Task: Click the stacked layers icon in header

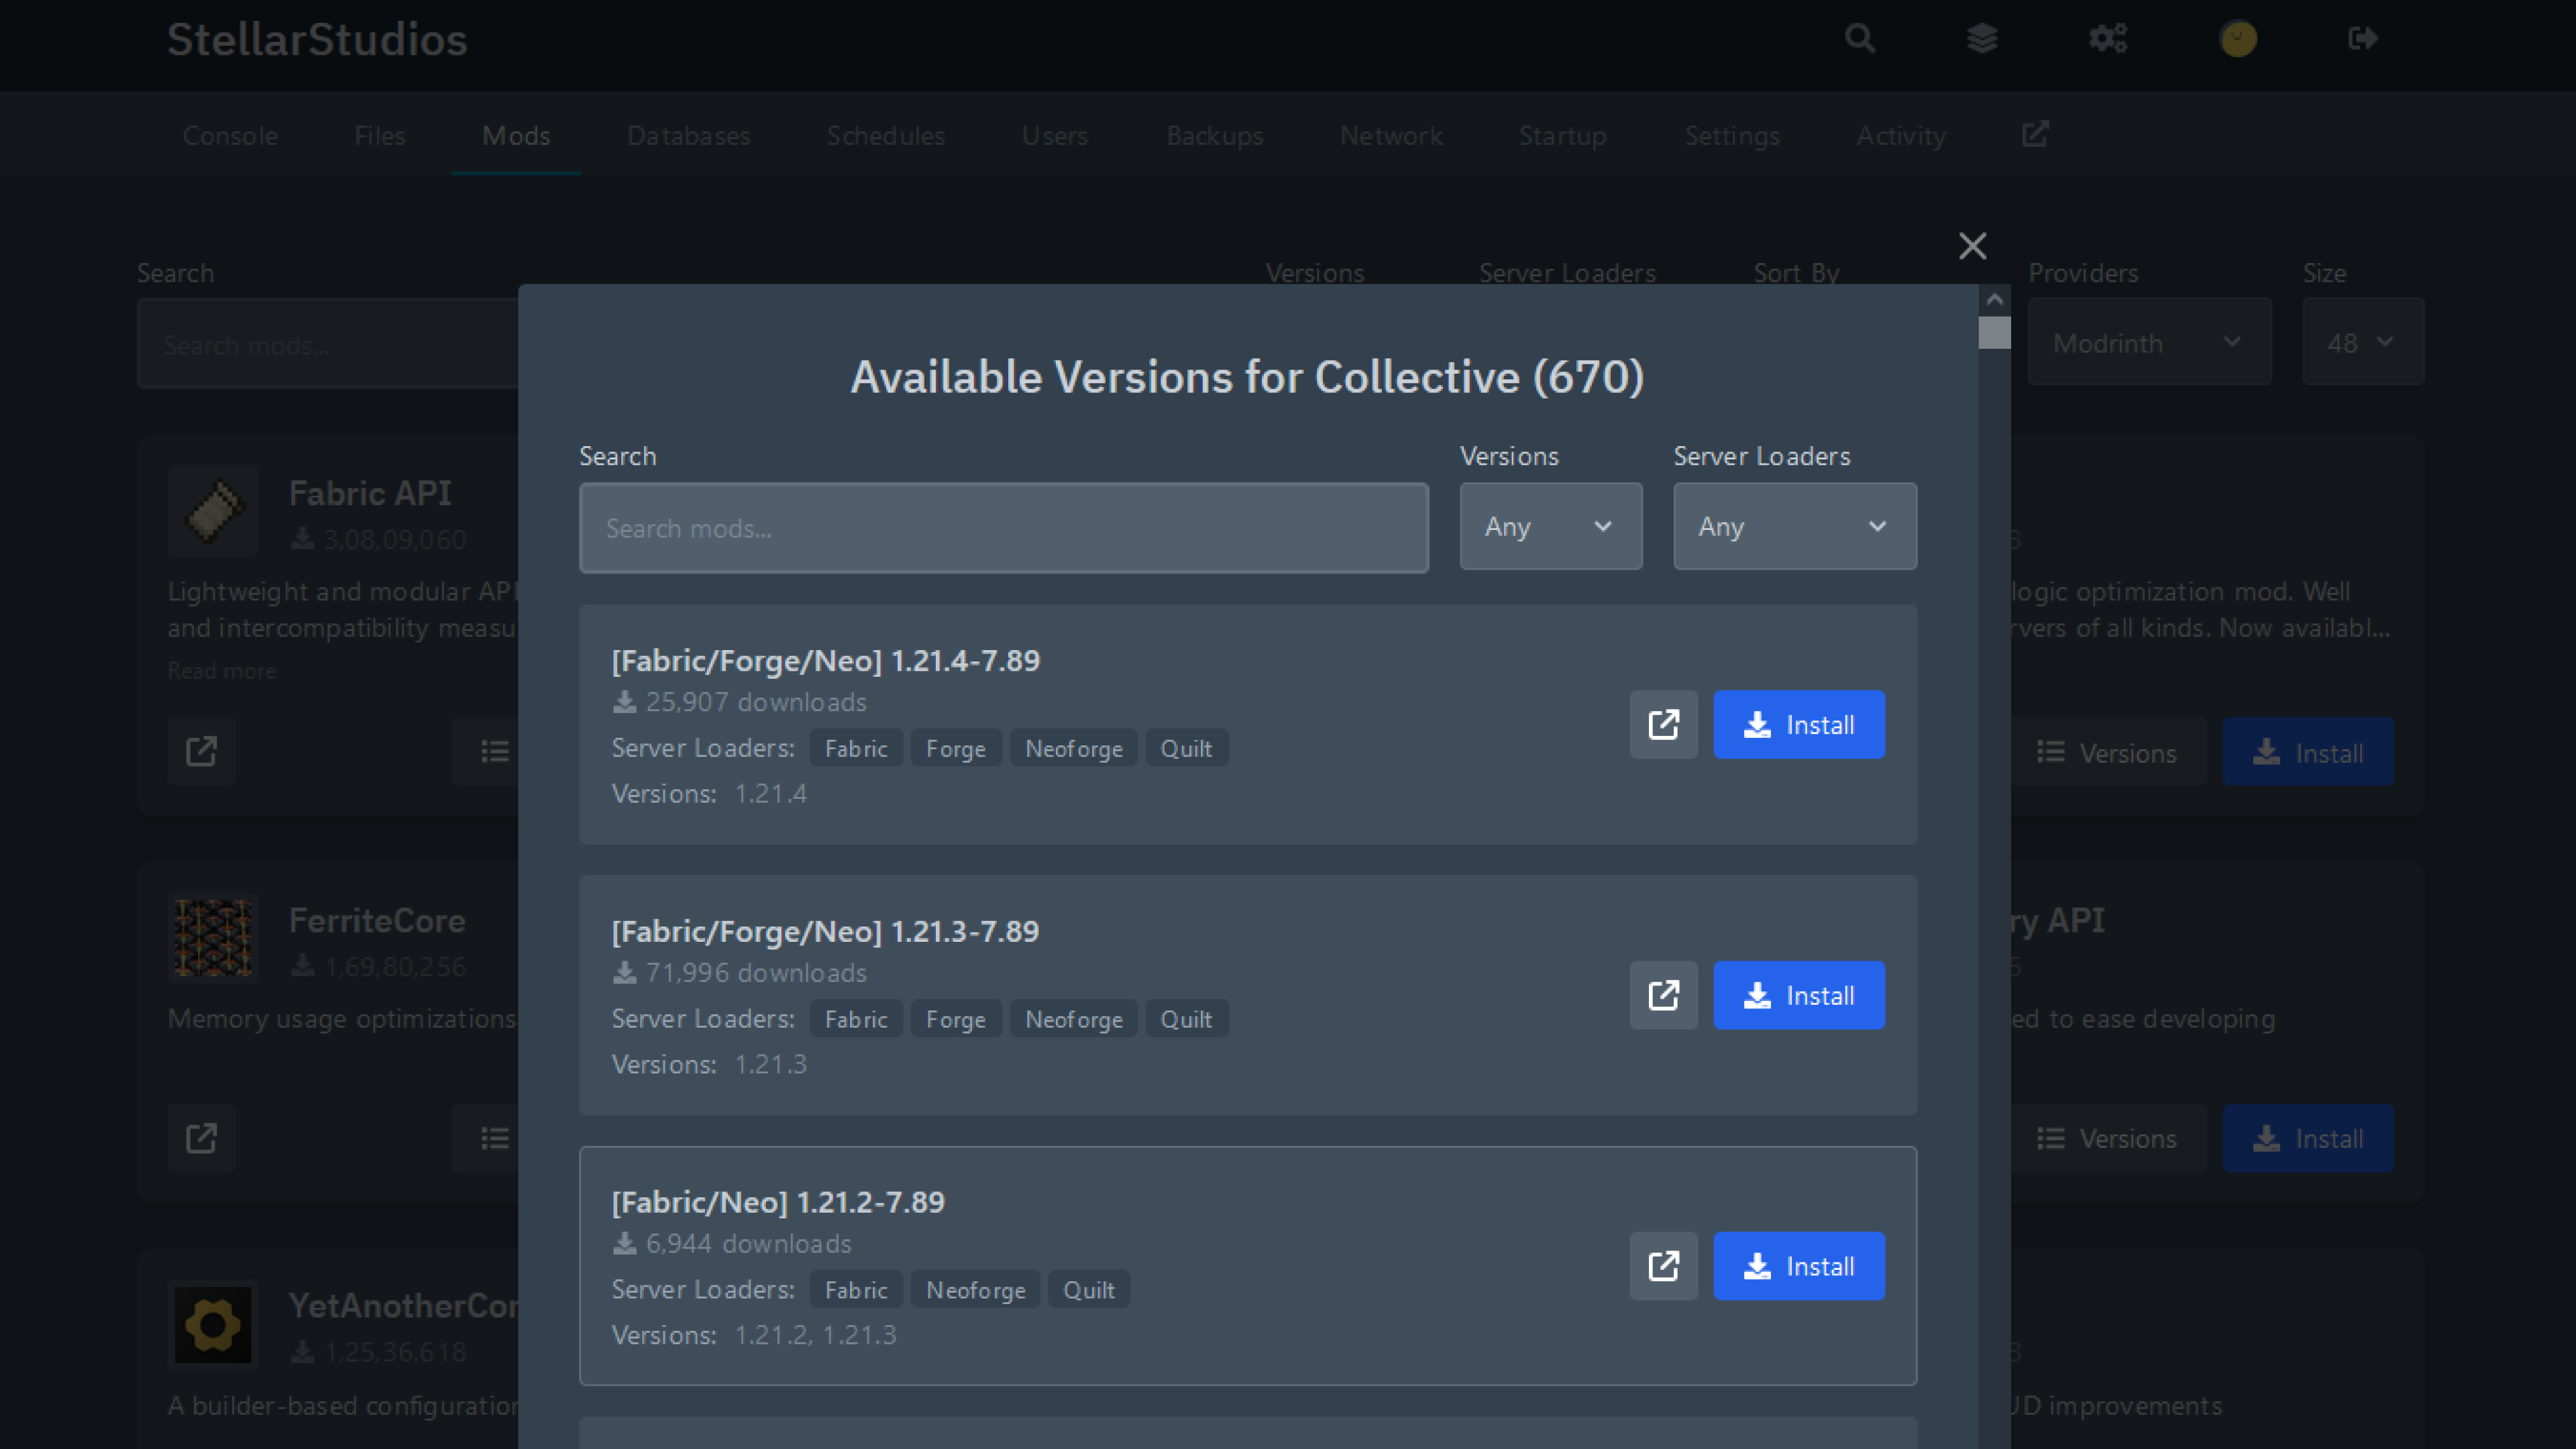Action: 1982,39
